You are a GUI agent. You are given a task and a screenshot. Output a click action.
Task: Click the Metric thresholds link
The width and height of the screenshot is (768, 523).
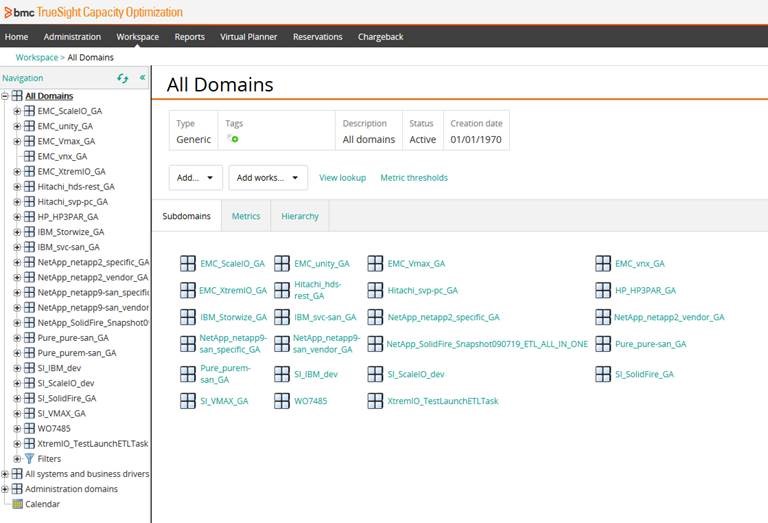coord(414,178)
